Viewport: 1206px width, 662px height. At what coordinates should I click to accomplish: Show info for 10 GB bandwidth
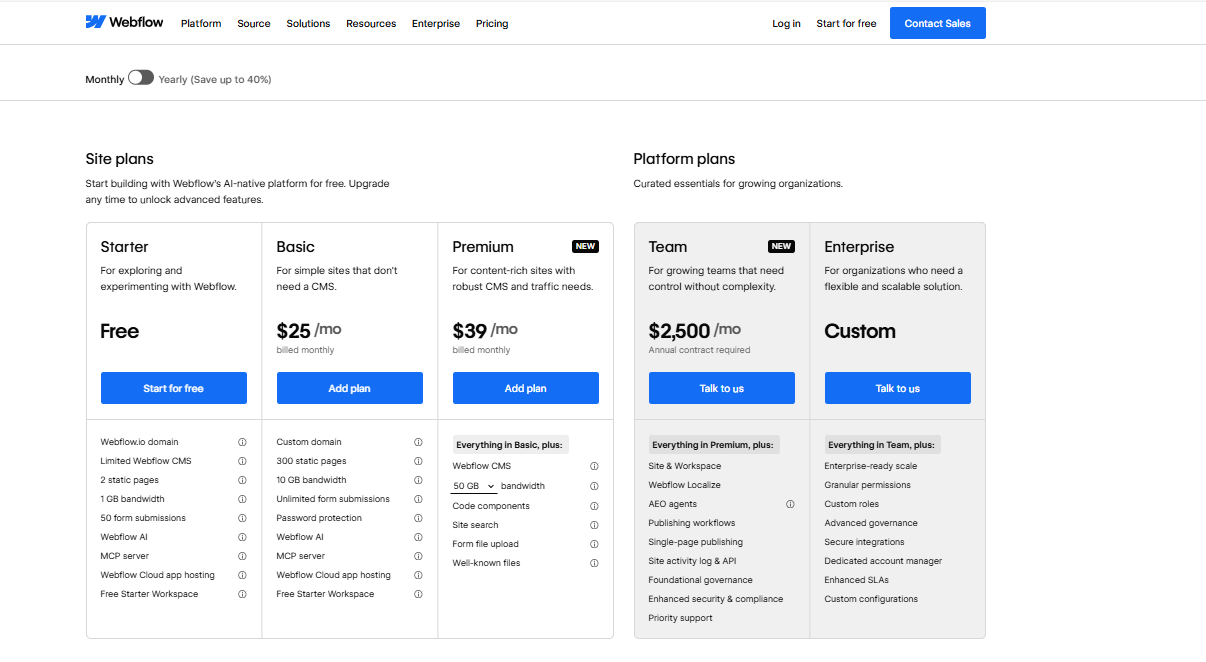418,480
